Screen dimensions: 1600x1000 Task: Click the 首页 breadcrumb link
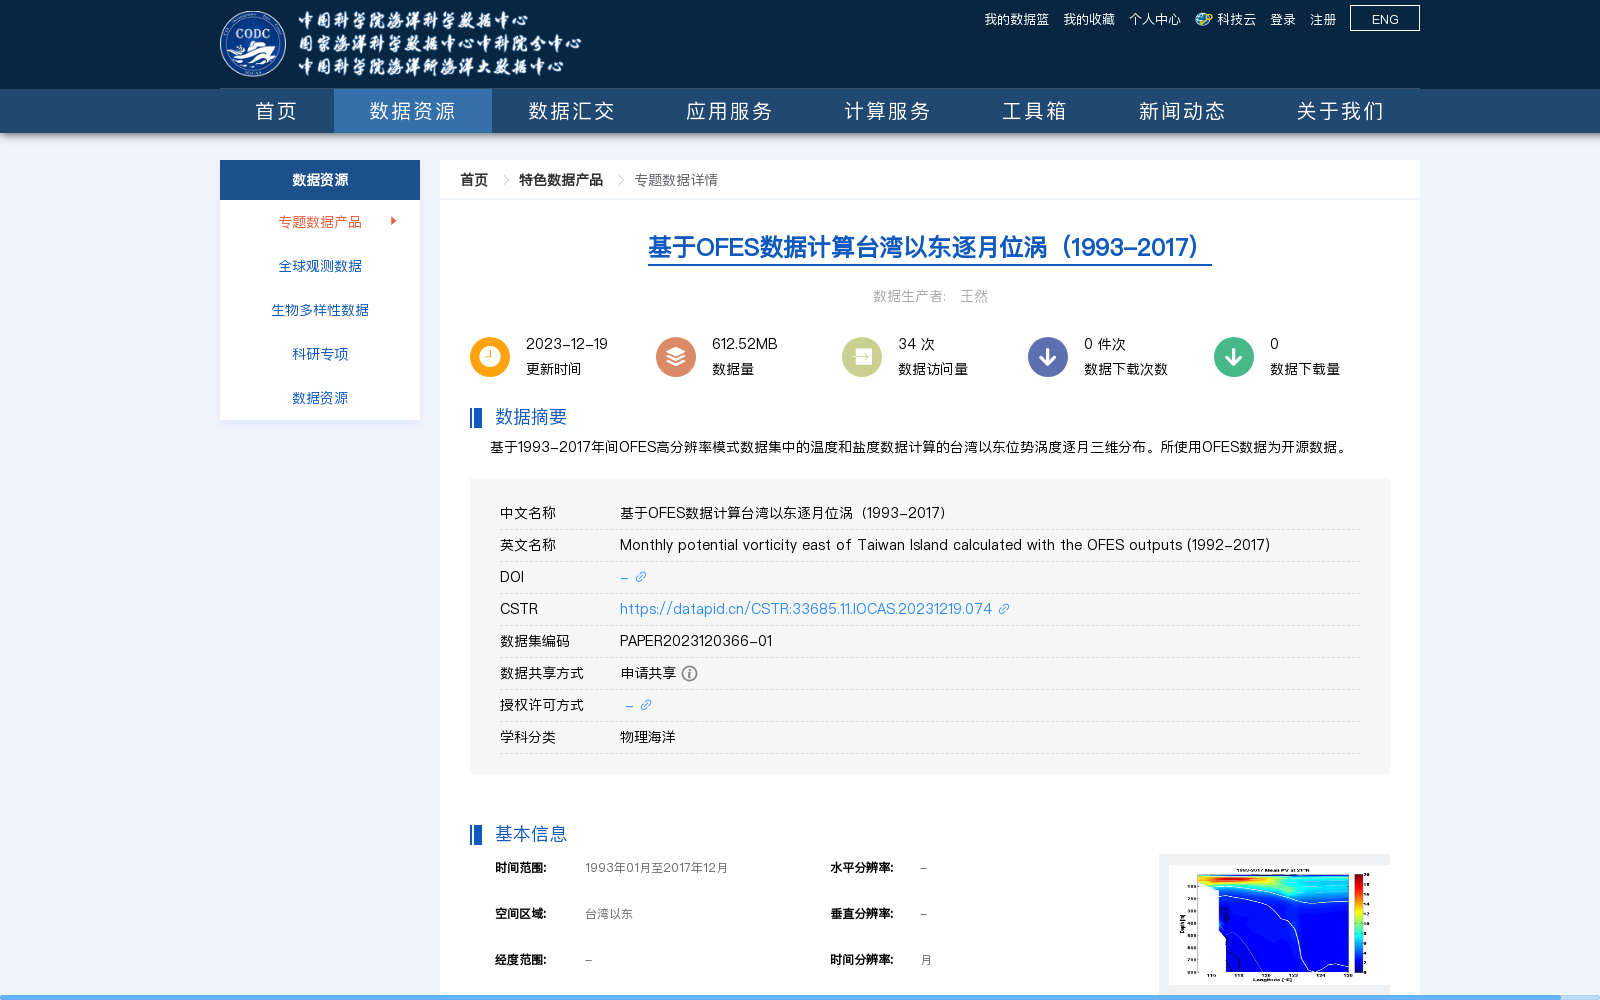474,180
